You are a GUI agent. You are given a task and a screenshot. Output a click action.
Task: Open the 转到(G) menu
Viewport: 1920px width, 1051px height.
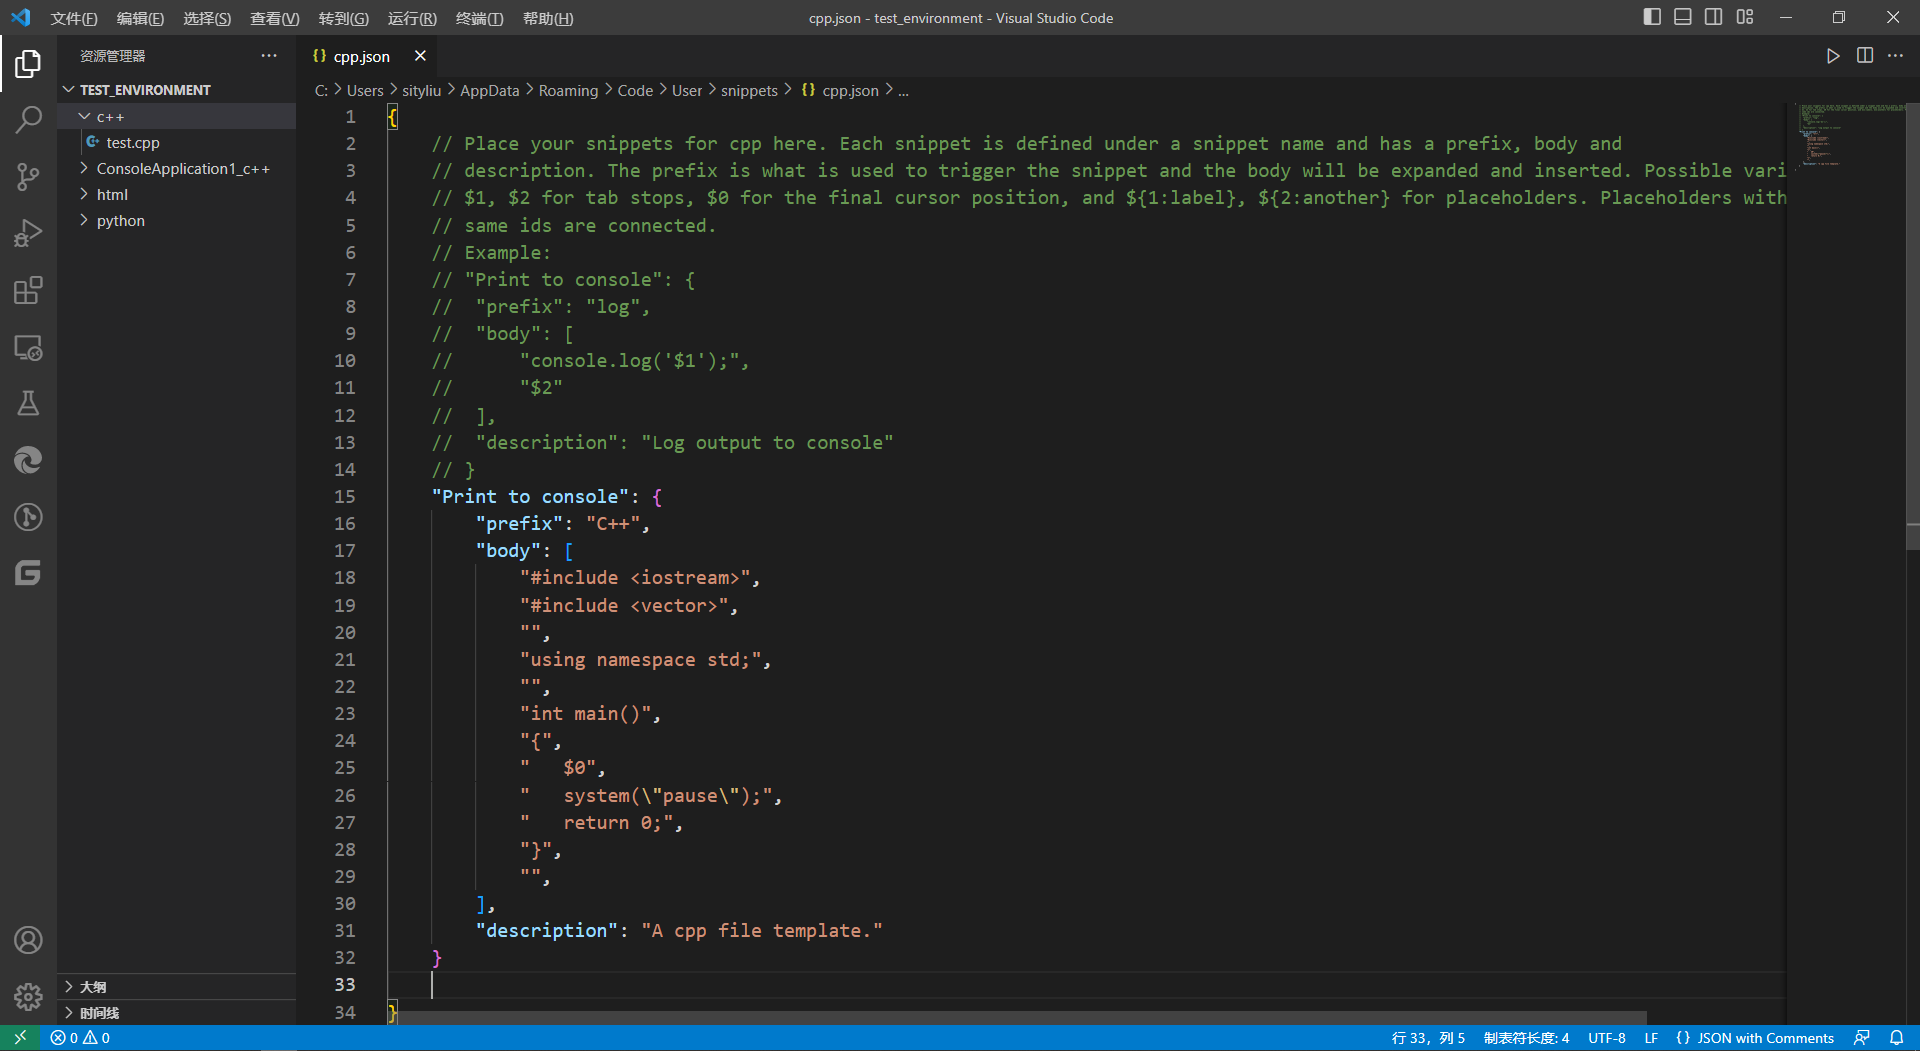click(343, 18)
